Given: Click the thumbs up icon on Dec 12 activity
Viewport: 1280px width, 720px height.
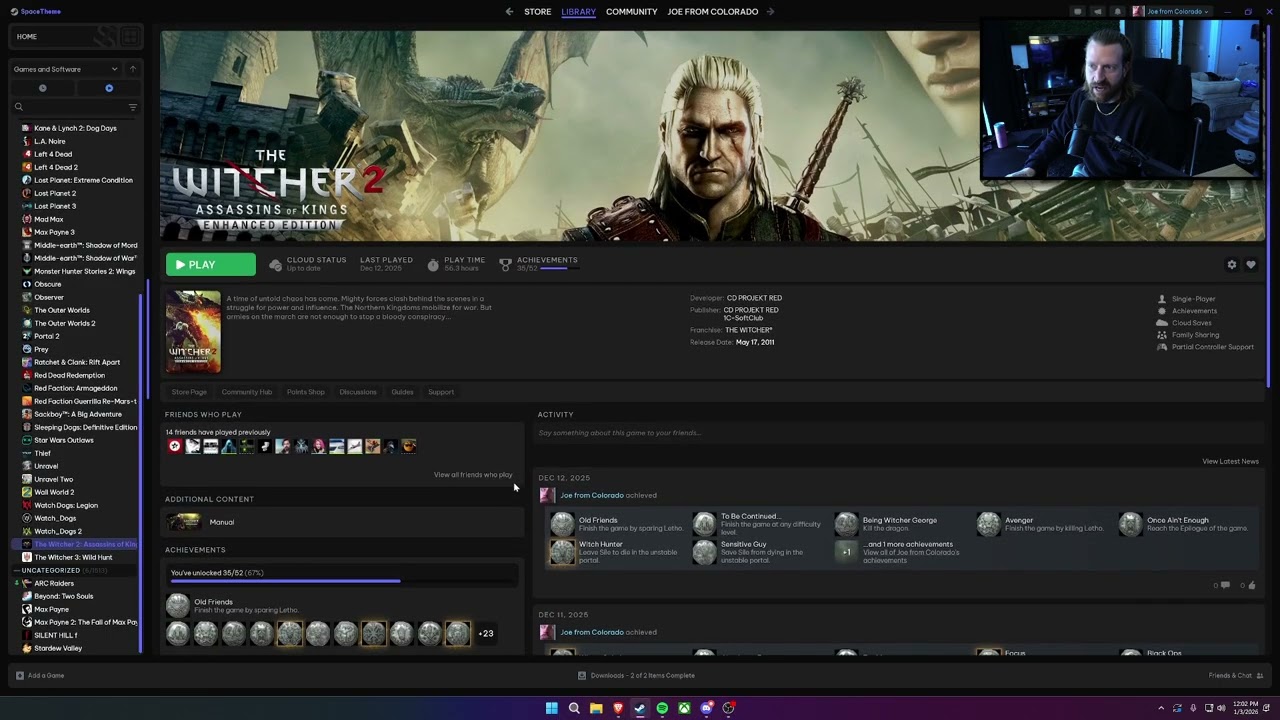Looking at the screenshot, I should coord(1252,585).
